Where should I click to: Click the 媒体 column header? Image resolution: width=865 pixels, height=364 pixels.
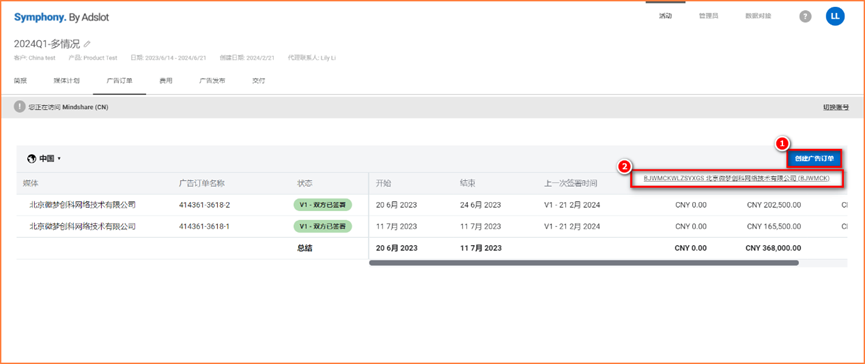pos(30,183)
